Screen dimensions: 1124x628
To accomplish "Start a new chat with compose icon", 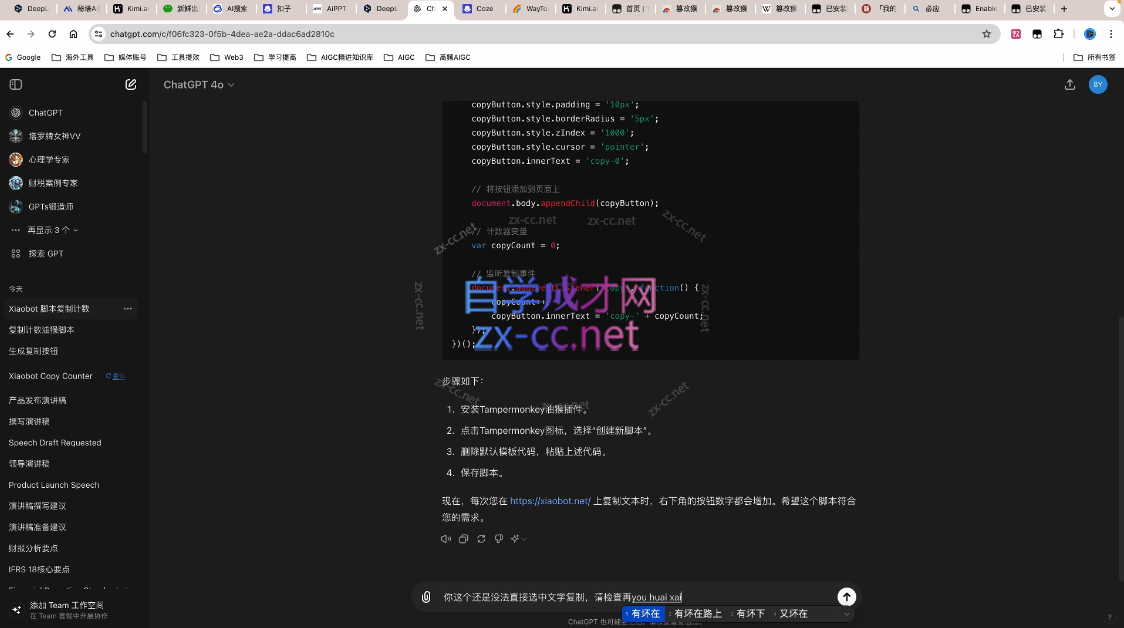I will [131, 85].
